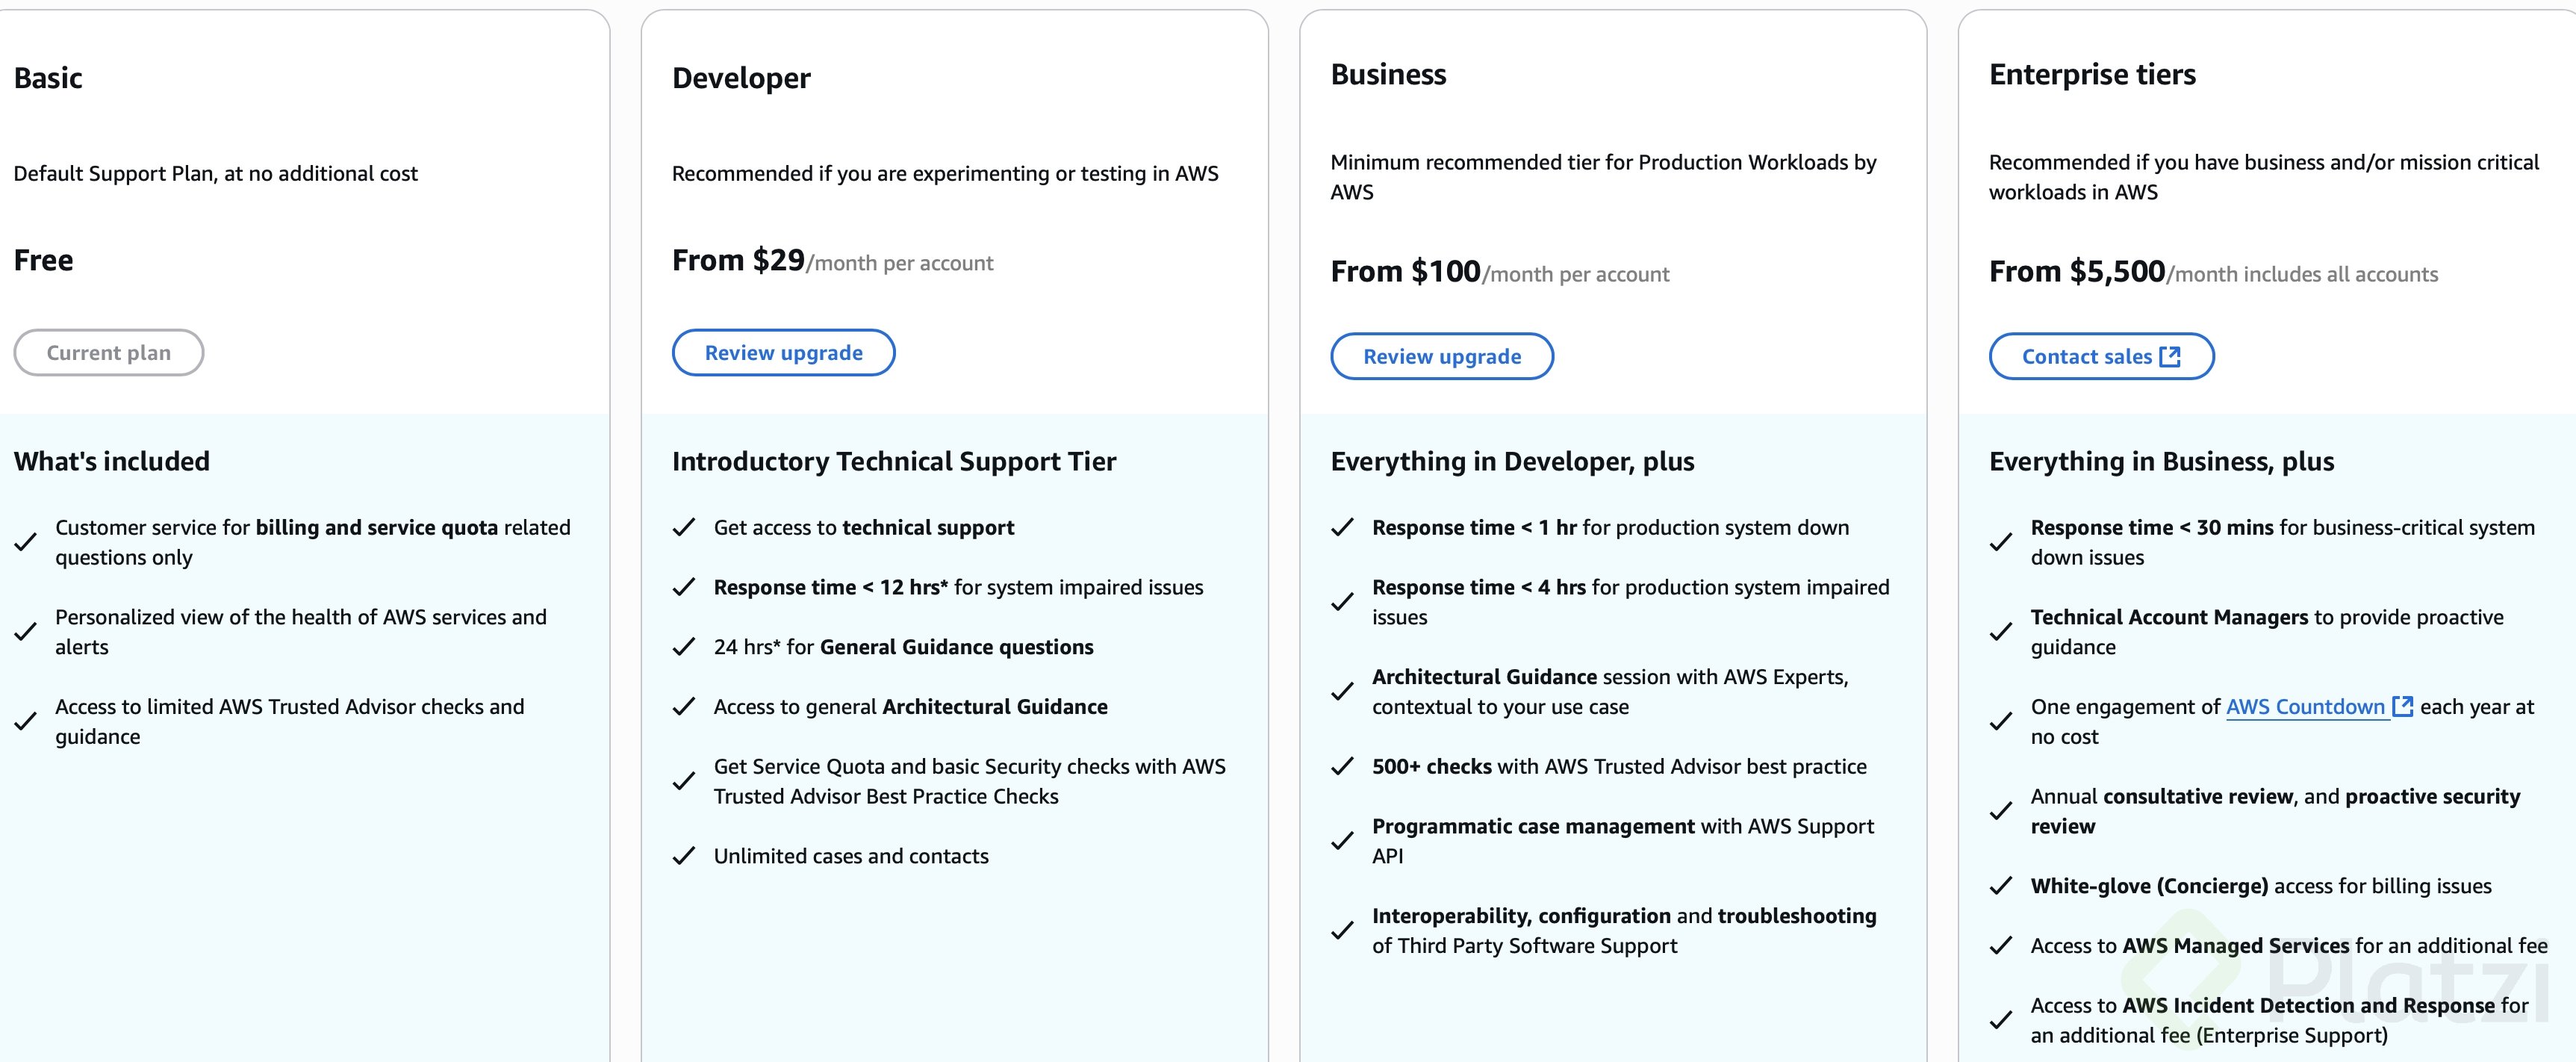Click the external link icon in Contact sales
This screenshot has height=1062, width=2576.
pos(2170,357)
